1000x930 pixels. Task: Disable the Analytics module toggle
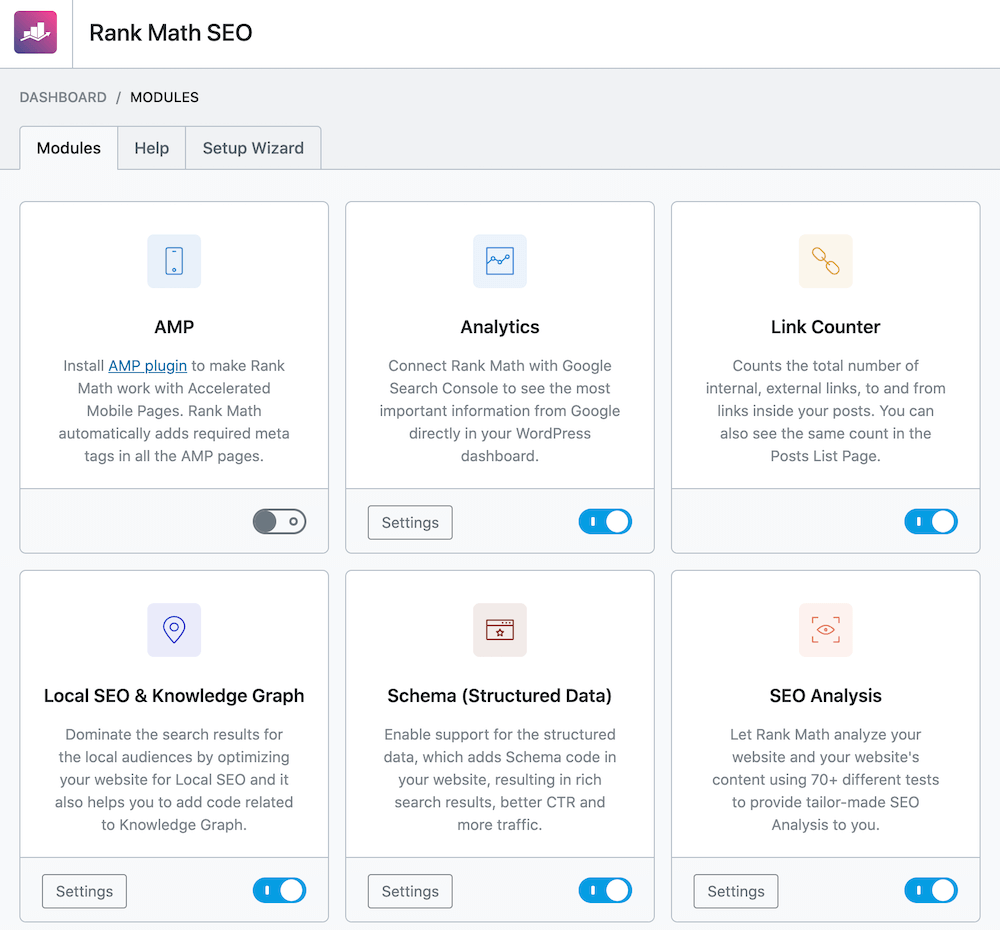pyautogui.click(x=605, y=521)
